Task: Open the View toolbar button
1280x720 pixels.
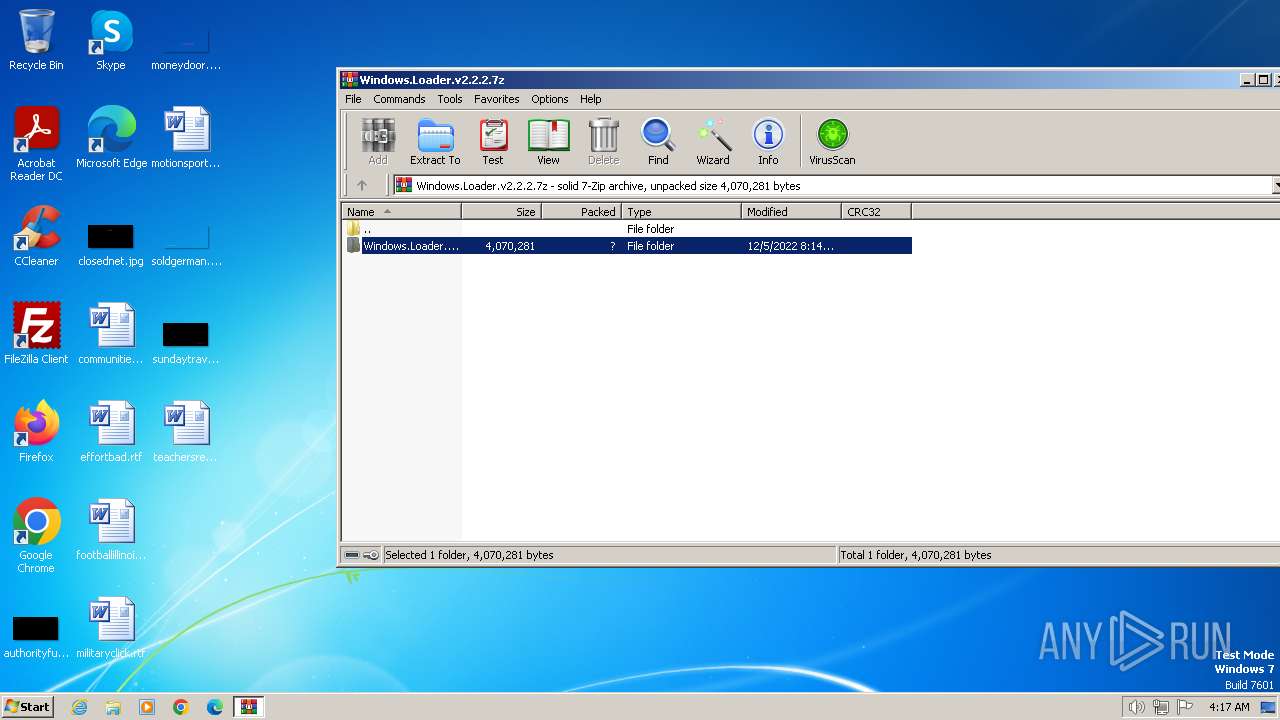Action: [548, 141]
